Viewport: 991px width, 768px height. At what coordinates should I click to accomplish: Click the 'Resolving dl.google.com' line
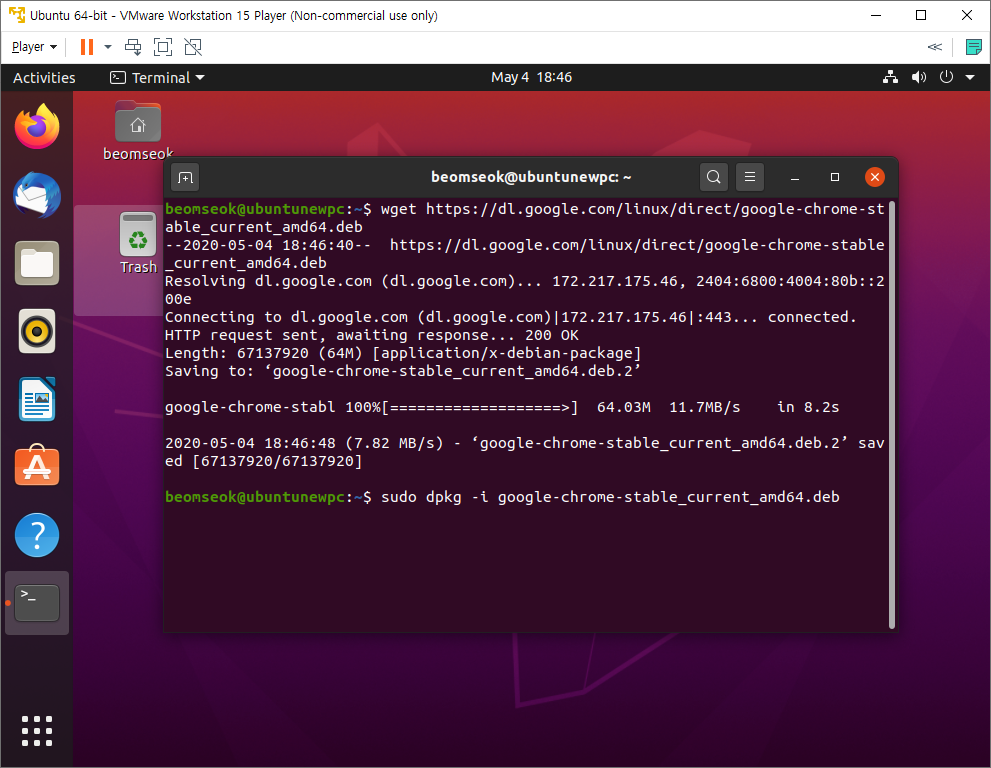tap(525, 290)
